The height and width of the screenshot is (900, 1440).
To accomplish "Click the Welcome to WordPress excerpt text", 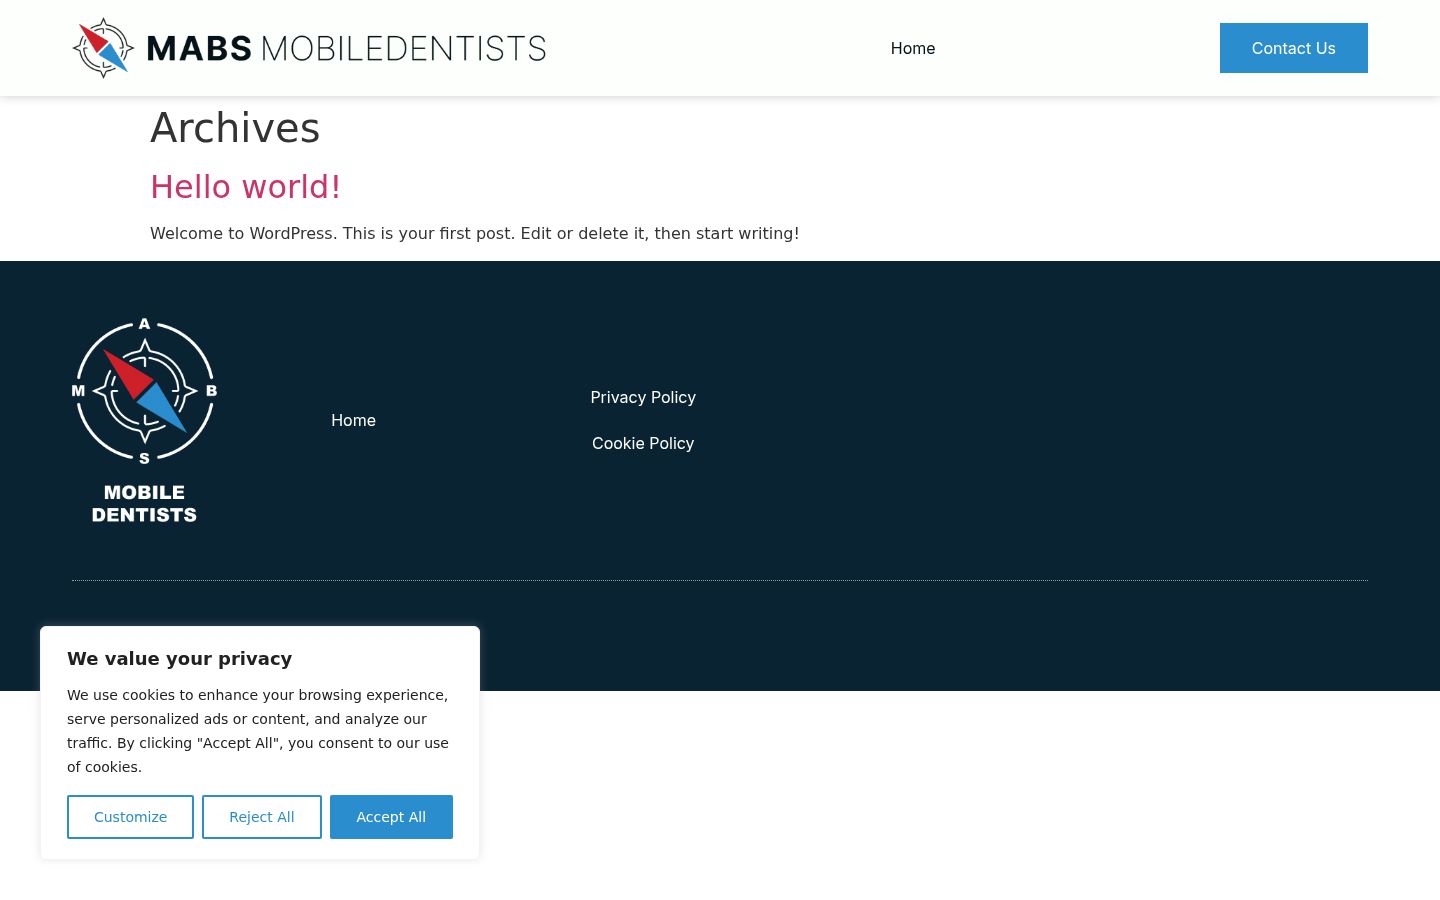I will click(475, 233).
